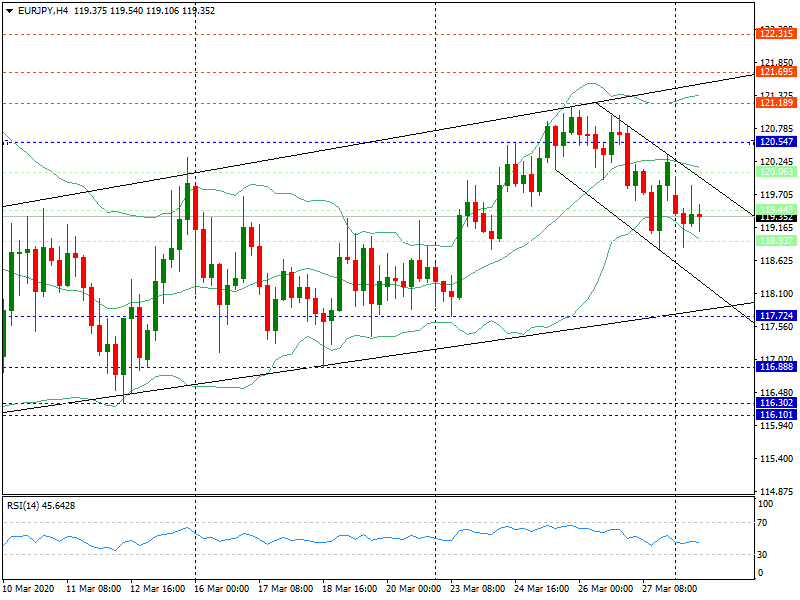
Task: Click the 121.189 orange level tag
Action: (776, 103)
